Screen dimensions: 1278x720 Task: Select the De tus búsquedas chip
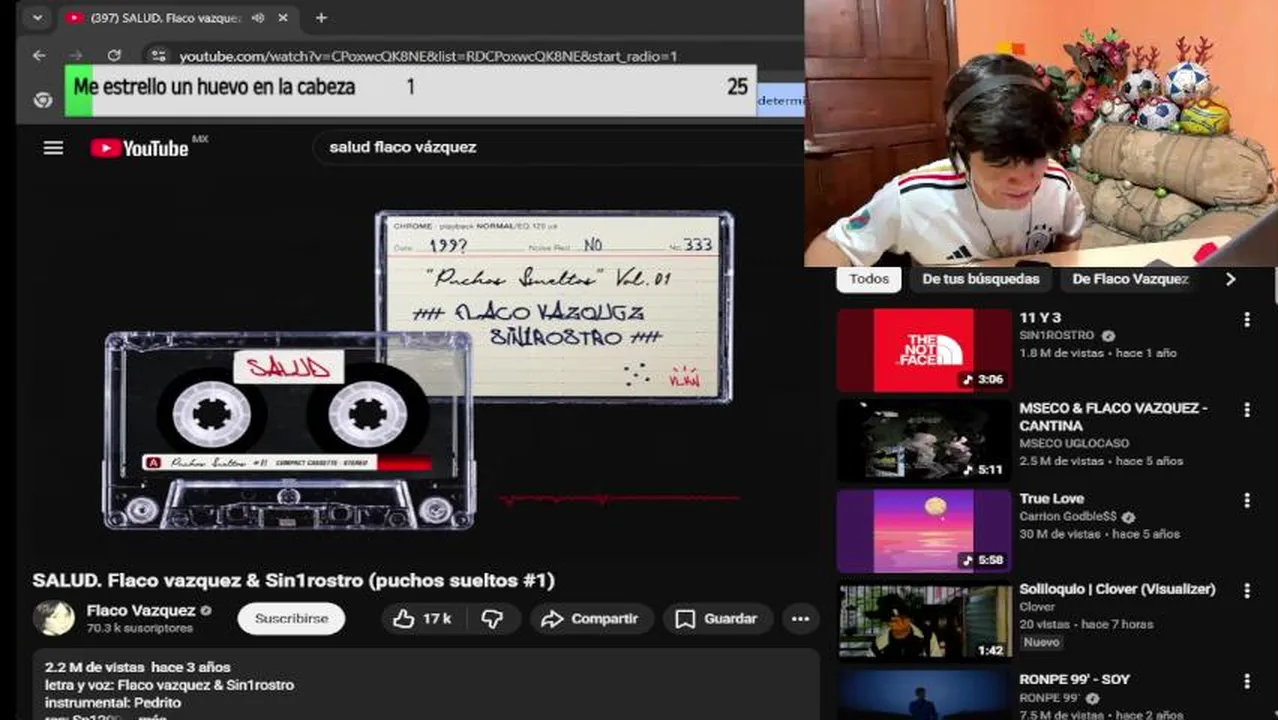coord(980,279)
